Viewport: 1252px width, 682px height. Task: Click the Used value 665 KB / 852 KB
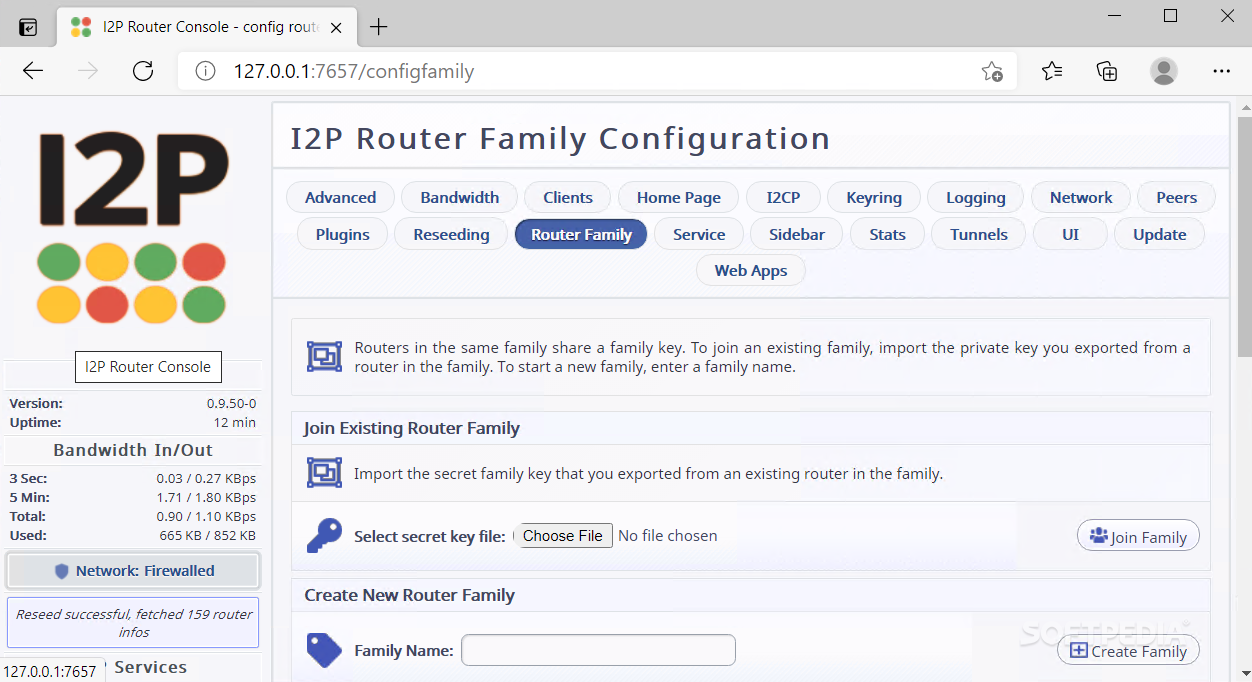208,535
